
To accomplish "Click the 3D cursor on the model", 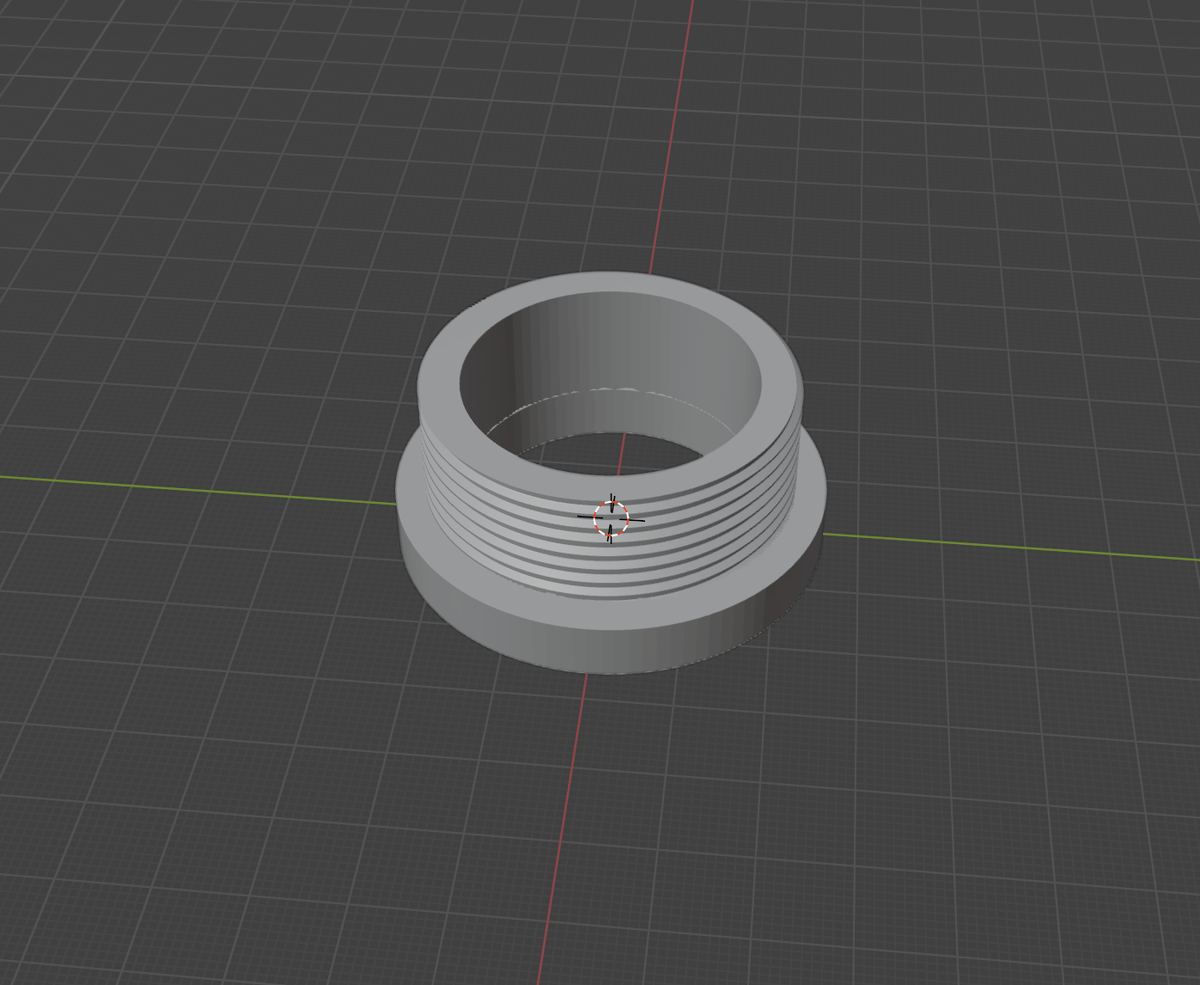I will click(611, 518).
